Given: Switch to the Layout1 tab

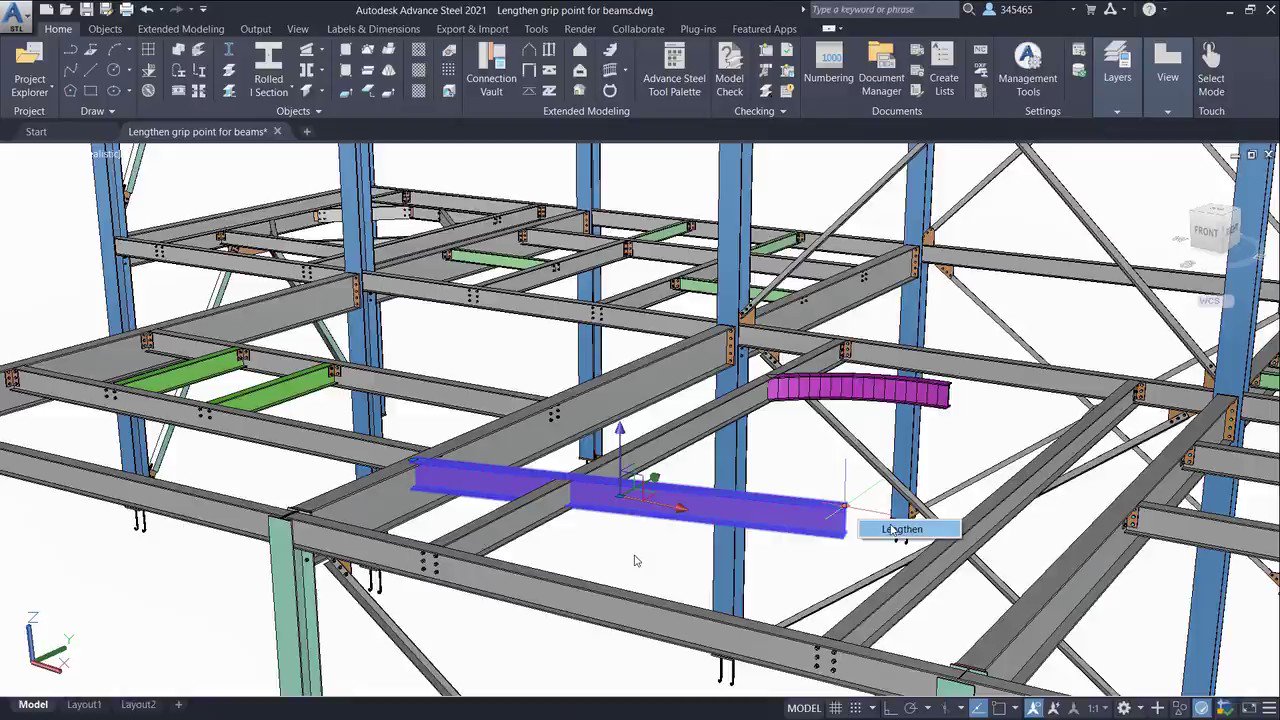Looking at the screenshot, I should [x=84, y=704].
